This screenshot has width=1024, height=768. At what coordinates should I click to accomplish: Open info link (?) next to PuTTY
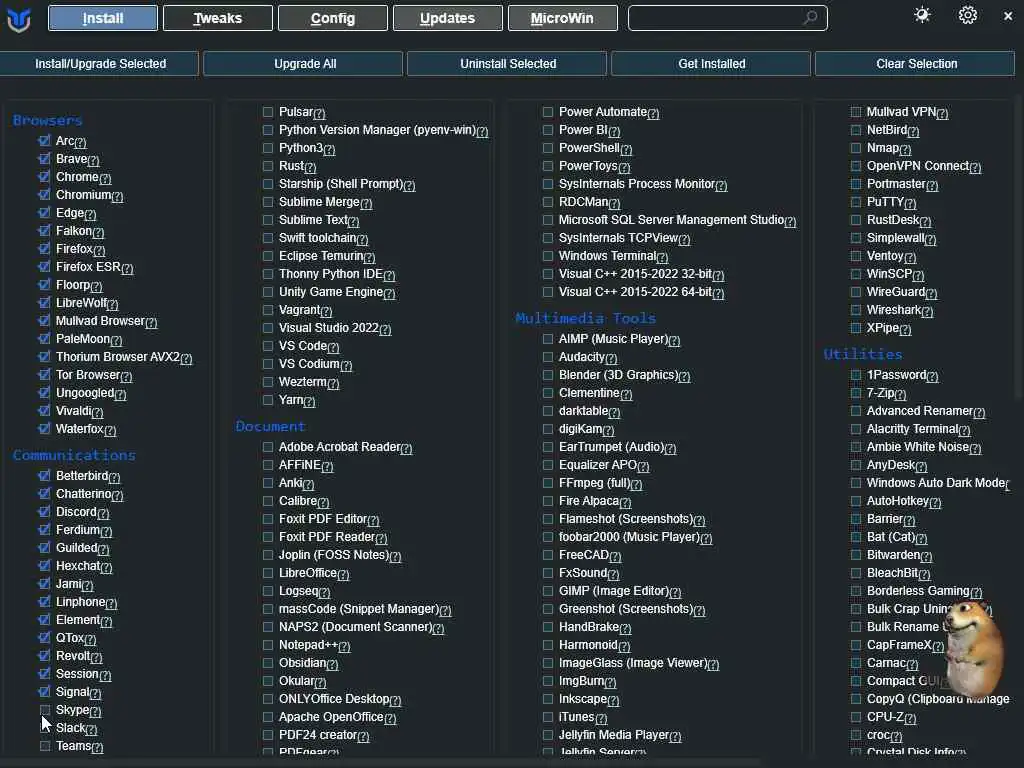tap(910, 204)
